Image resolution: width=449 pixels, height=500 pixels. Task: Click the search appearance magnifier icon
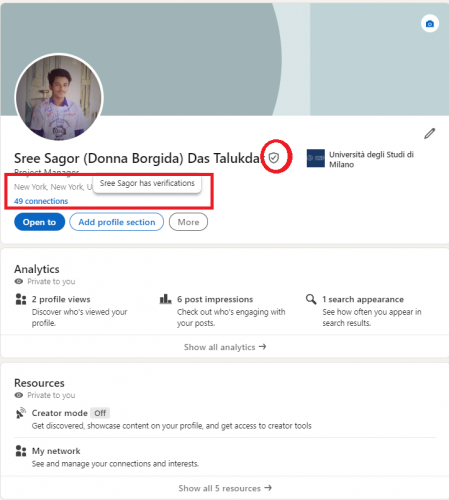311,299
